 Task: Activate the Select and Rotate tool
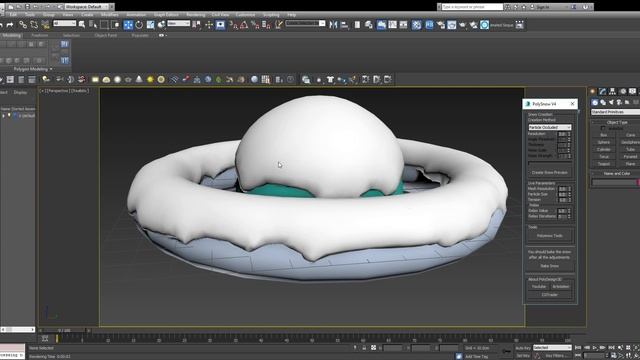point(139,25)
